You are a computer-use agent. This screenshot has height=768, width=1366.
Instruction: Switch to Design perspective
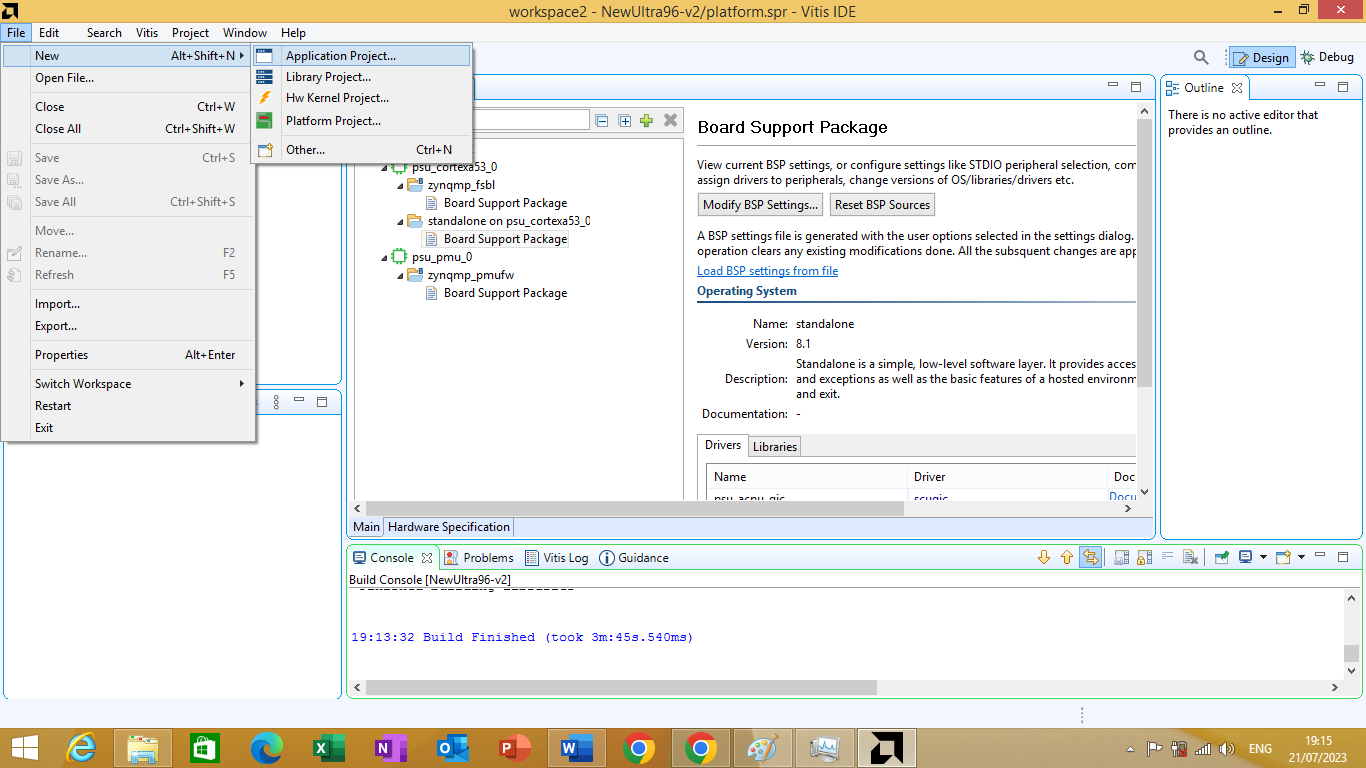point(1261,58)
